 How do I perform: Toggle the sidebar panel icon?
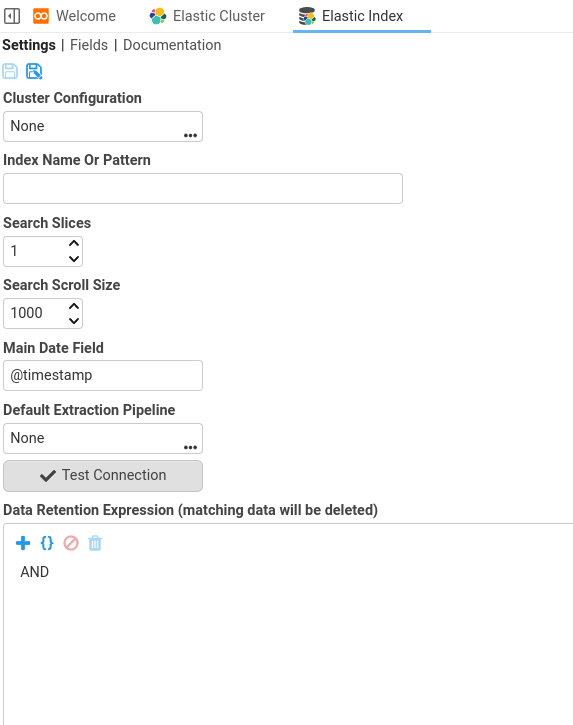click(12, 16)
